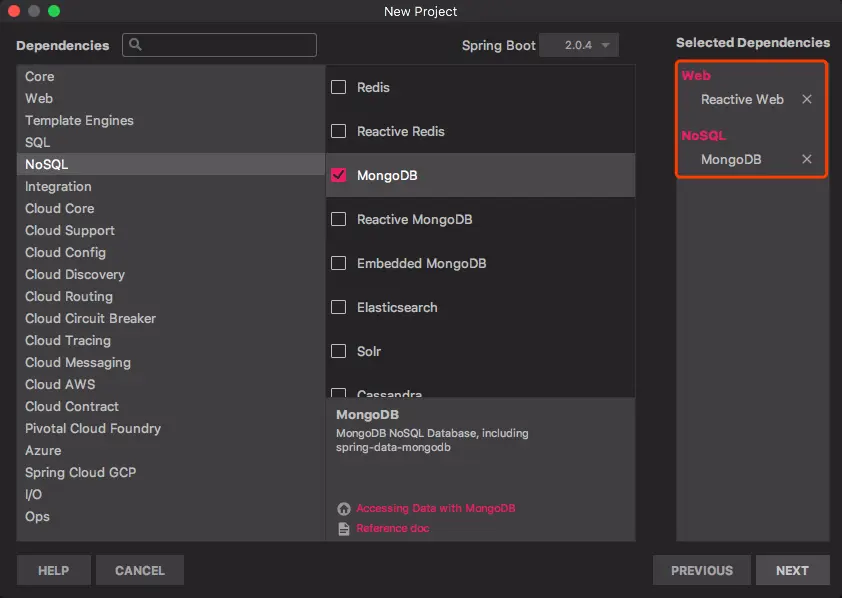Select the Spring Cloud GCP category

point(171,472)
